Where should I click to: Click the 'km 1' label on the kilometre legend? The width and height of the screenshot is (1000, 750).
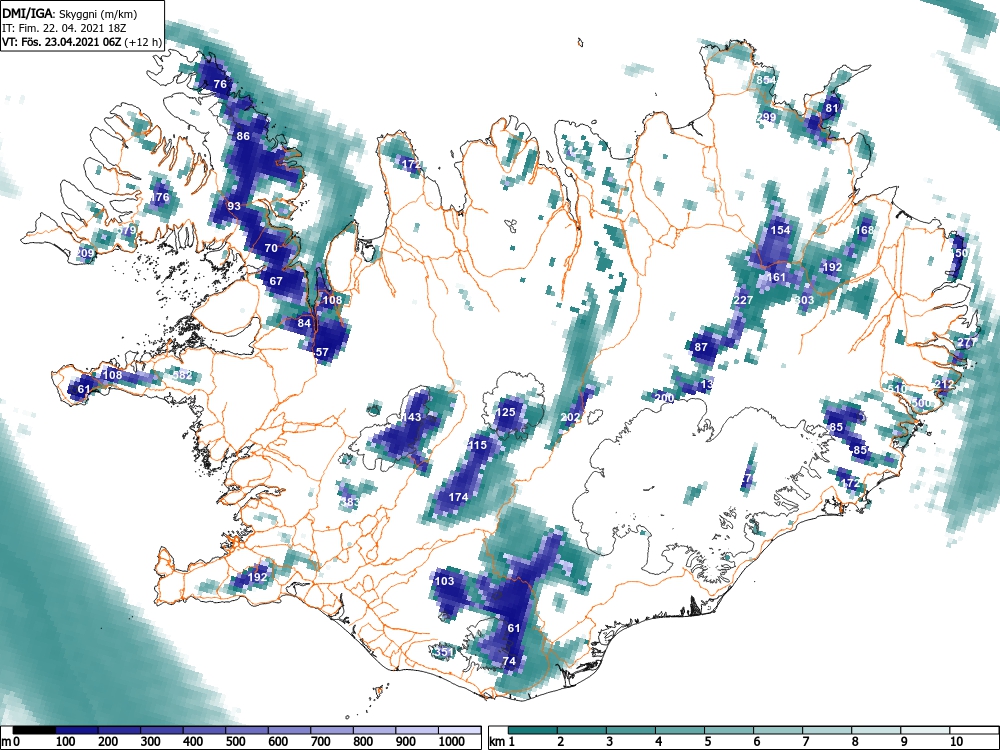502,741
